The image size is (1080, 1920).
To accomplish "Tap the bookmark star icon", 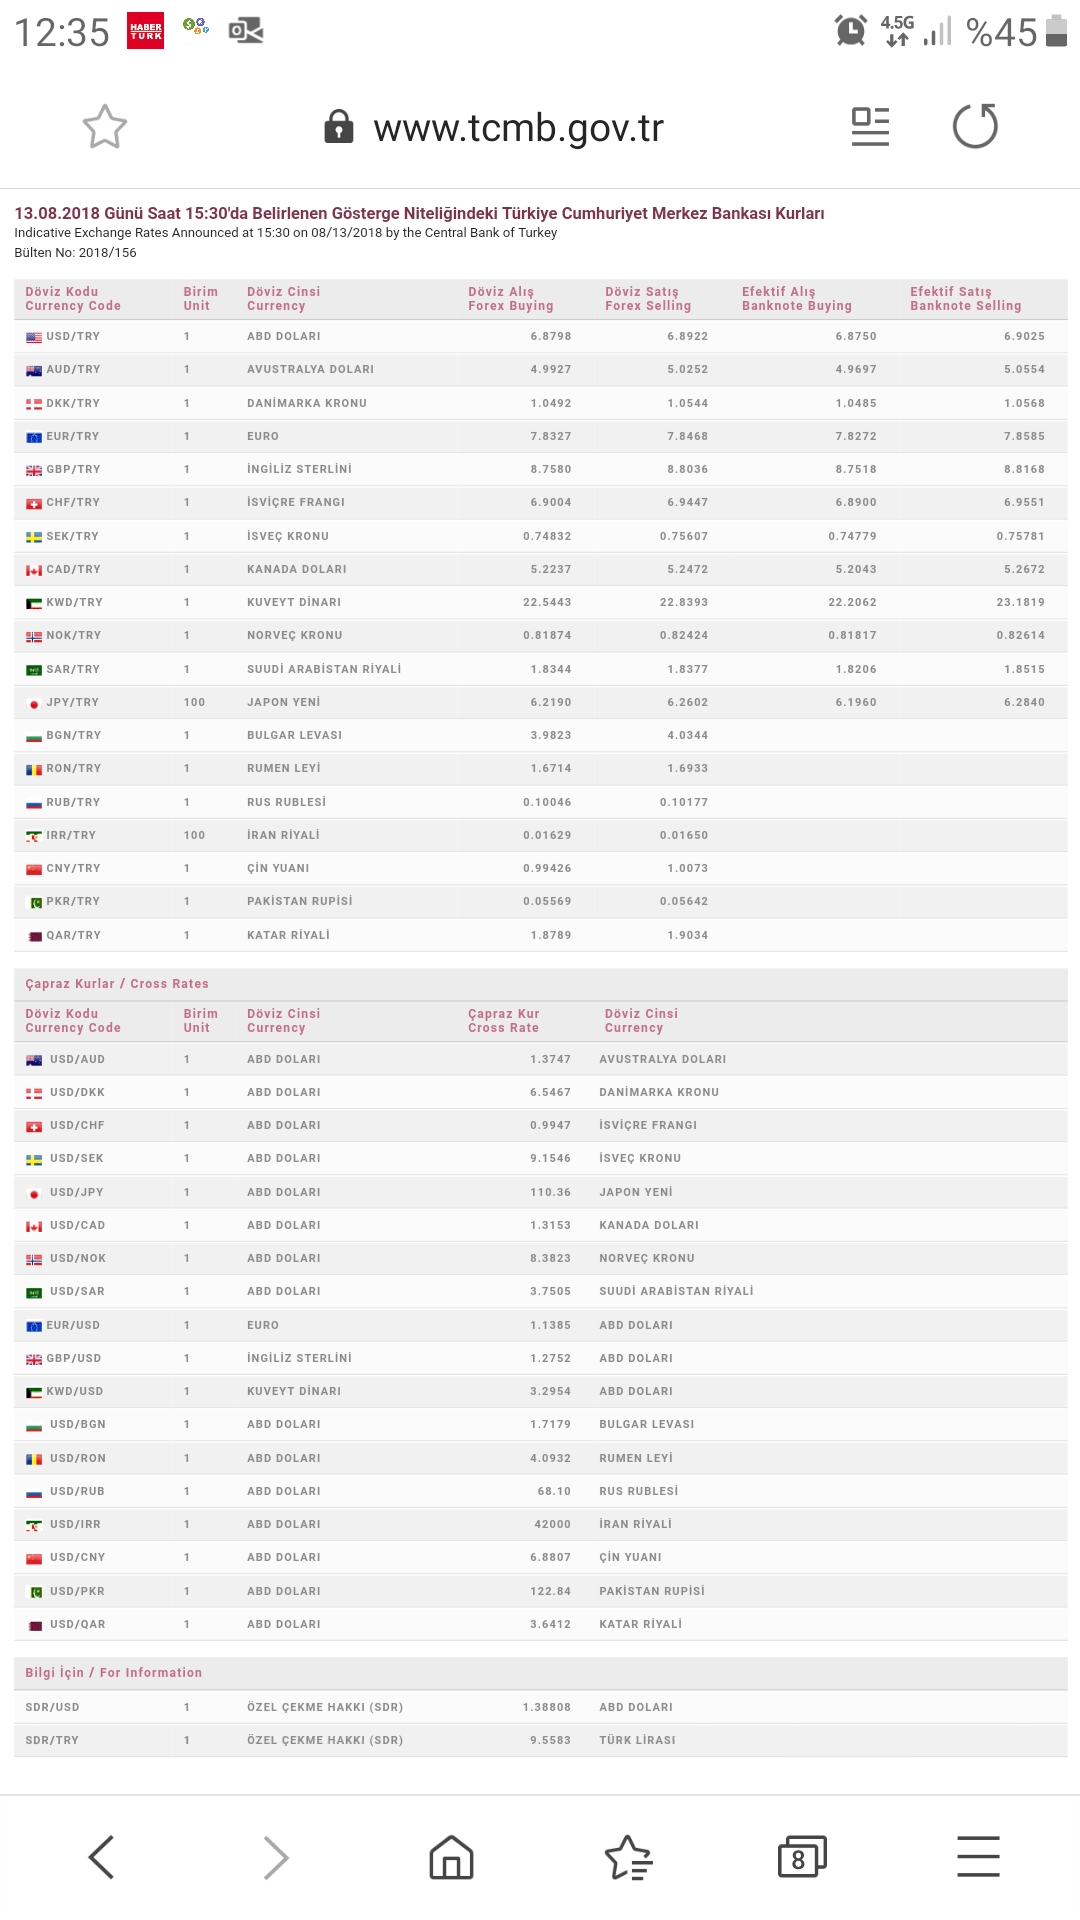I will click(104, 127).
